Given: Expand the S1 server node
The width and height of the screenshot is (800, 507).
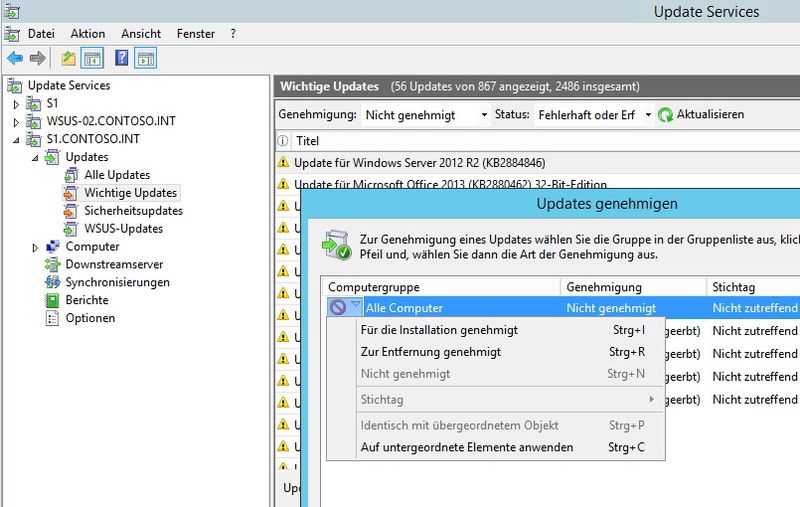Looking at the screenshot, I should point(16,104).
